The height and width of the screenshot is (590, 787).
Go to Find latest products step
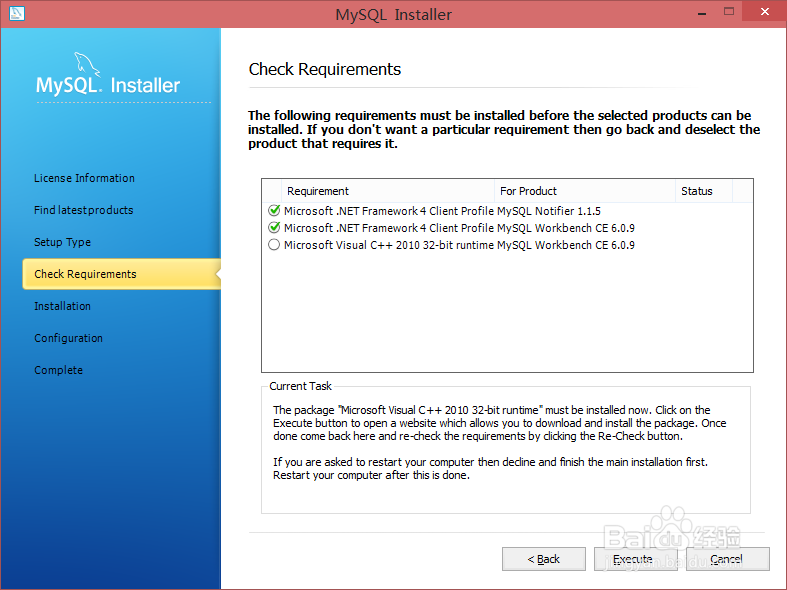[83, 210]
